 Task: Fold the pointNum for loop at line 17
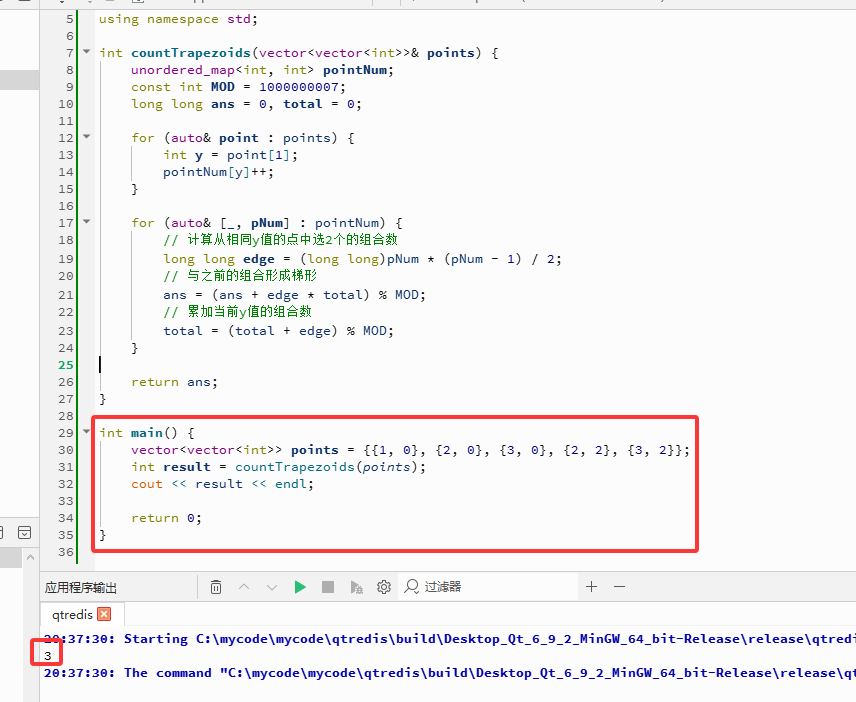click(x=86, y=222)
